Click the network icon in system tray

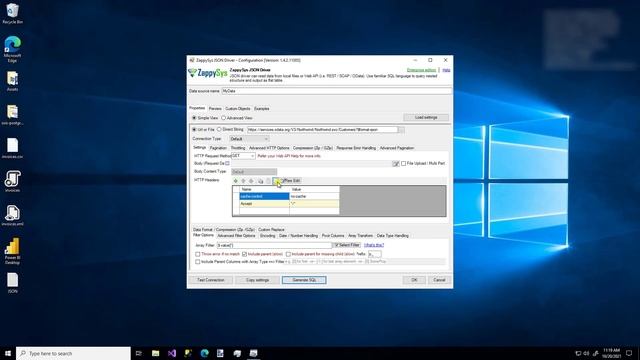(578, 353)
